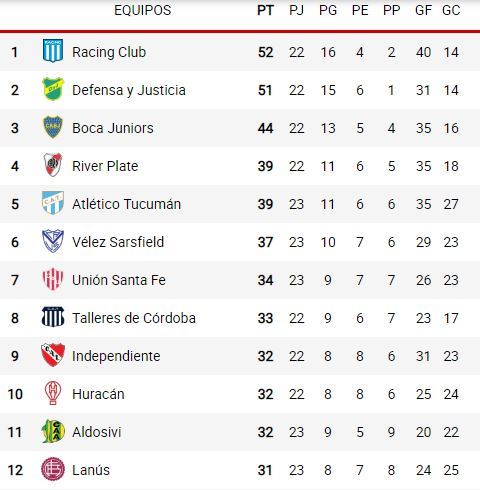Image resolution: width=480 pixels, height=490 pixels.
Task: Click the EQUIPOS column header
Action: pyautogui.click(x=143, y=10)
